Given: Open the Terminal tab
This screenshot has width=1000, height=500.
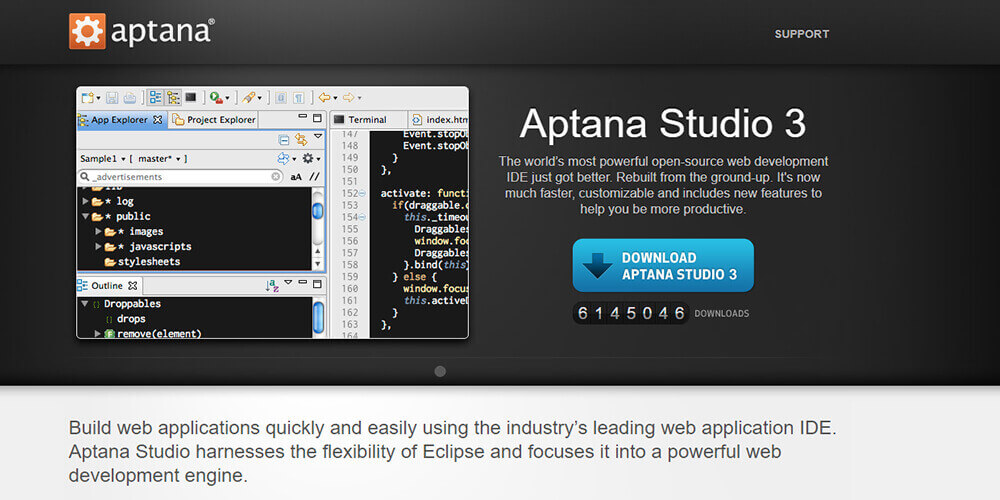Looking at the screenshot, I should [x=360, y=120].
